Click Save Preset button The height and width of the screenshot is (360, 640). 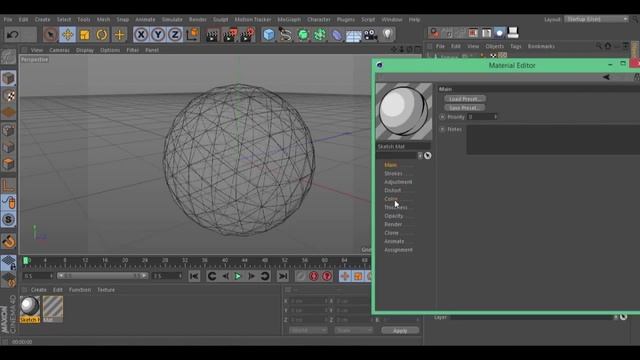(465, 108)
